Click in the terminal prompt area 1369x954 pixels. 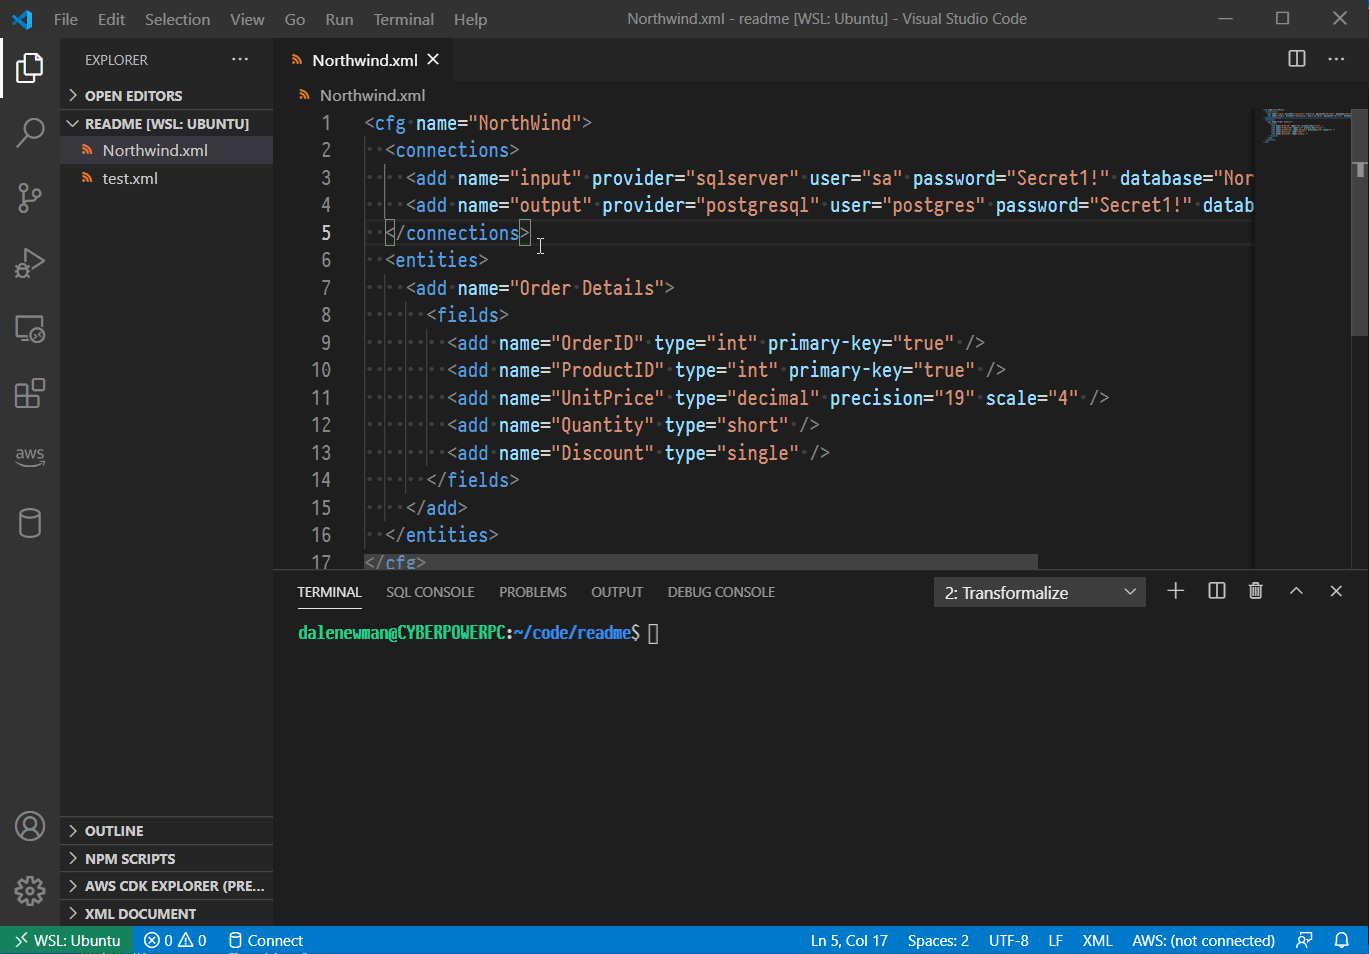click(653, 633)
